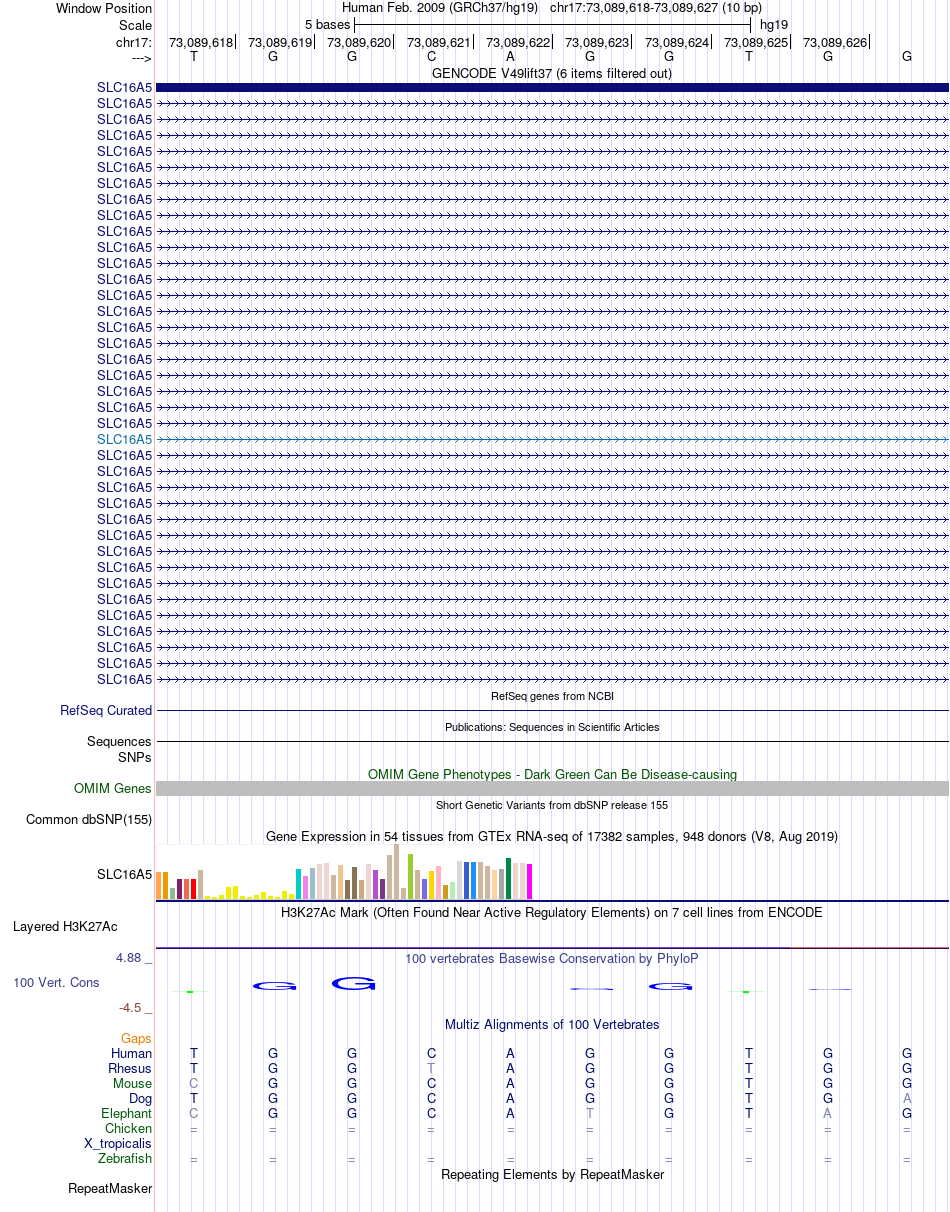The width and height of the screenshot is (950, 1212).
Task: Click the Dog species label
Action: point(140,1098)
